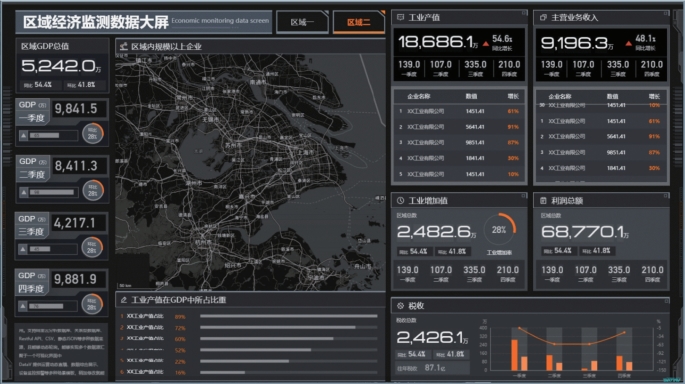685x384 pixels.
Task: Click the gear icon next to 税收
Action: [400, 306]
